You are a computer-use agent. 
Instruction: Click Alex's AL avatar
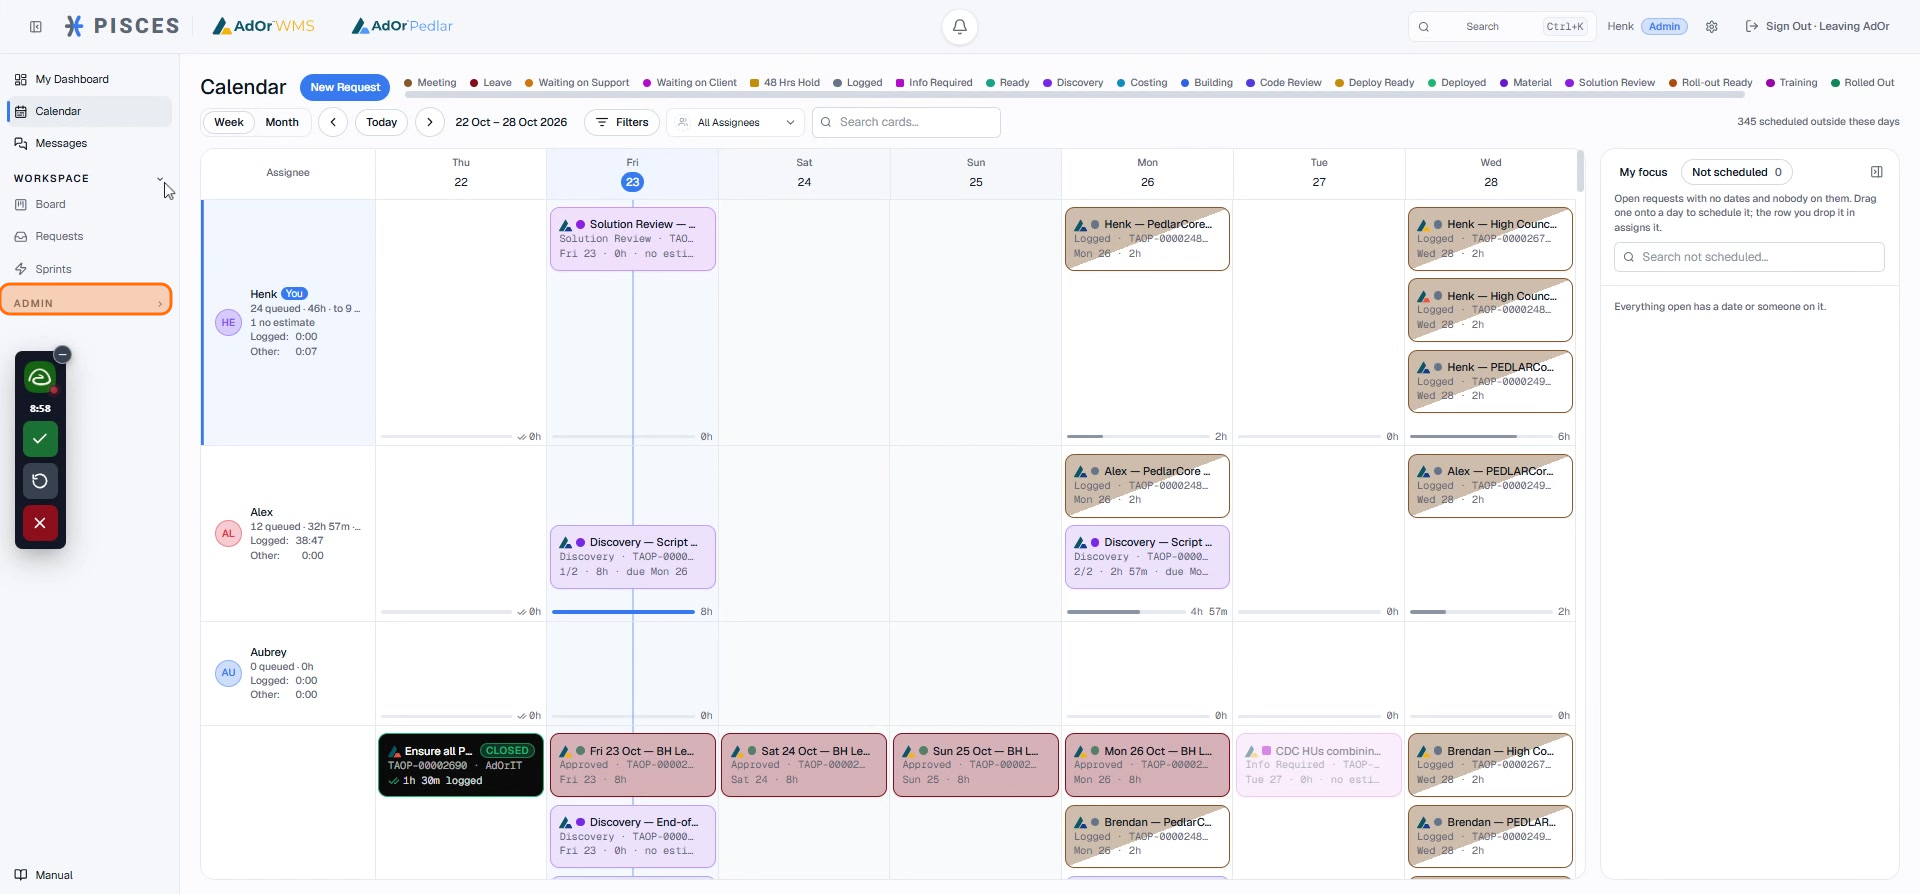[229, 534]
